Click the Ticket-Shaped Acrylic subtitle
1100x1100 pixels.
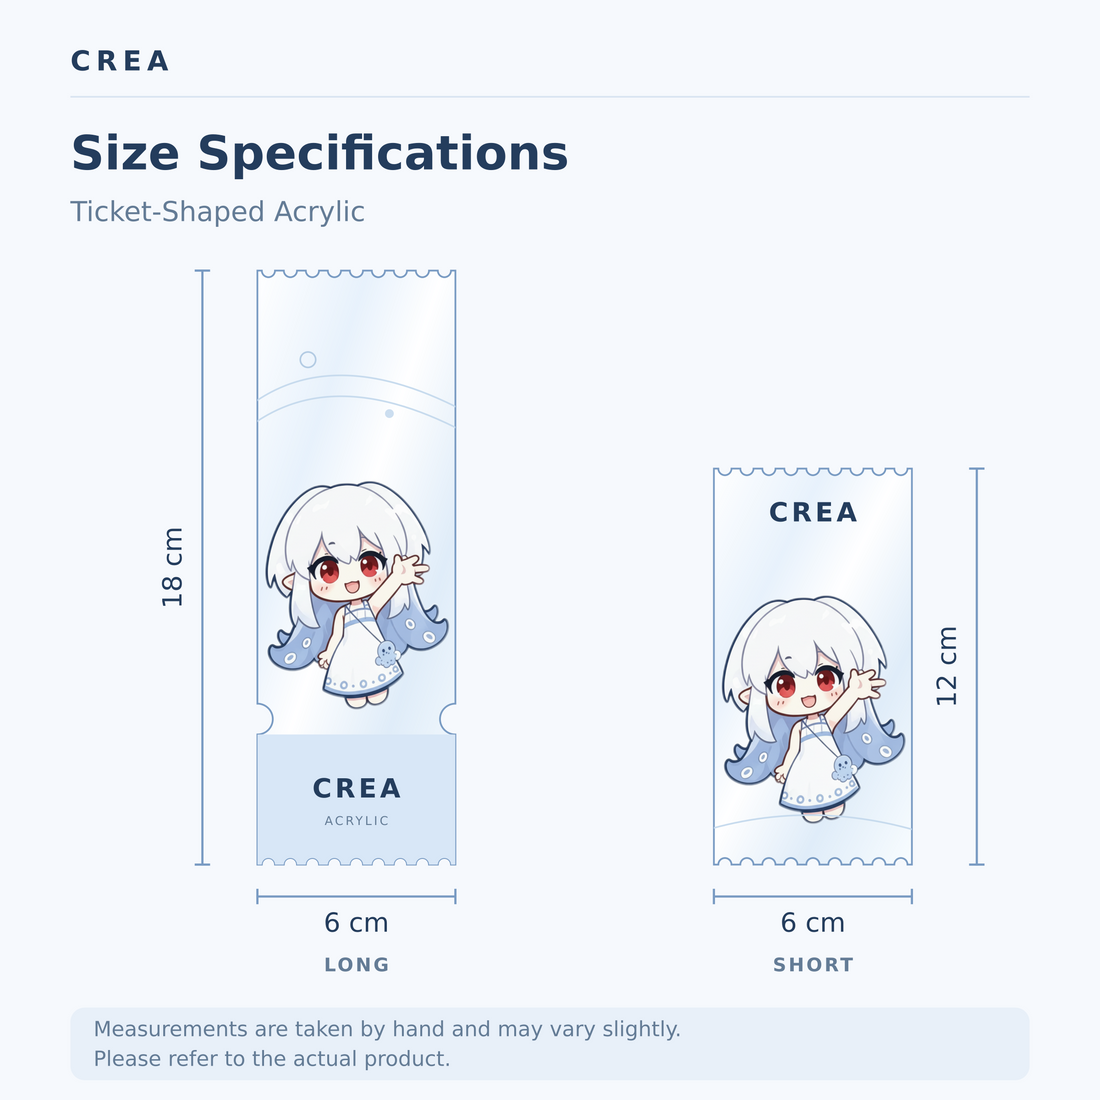click(x=217, y=212)
